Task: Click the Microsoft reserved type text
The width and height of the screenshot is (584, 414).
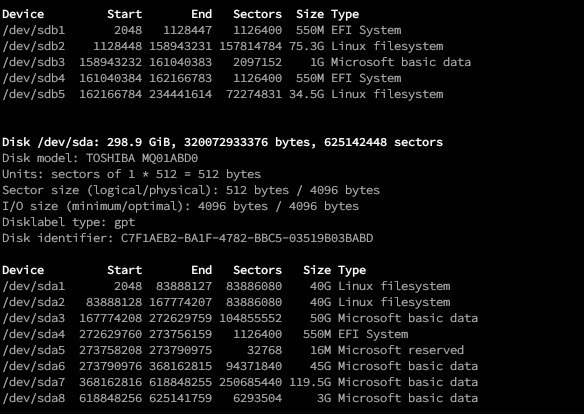Action: point(401,350)
